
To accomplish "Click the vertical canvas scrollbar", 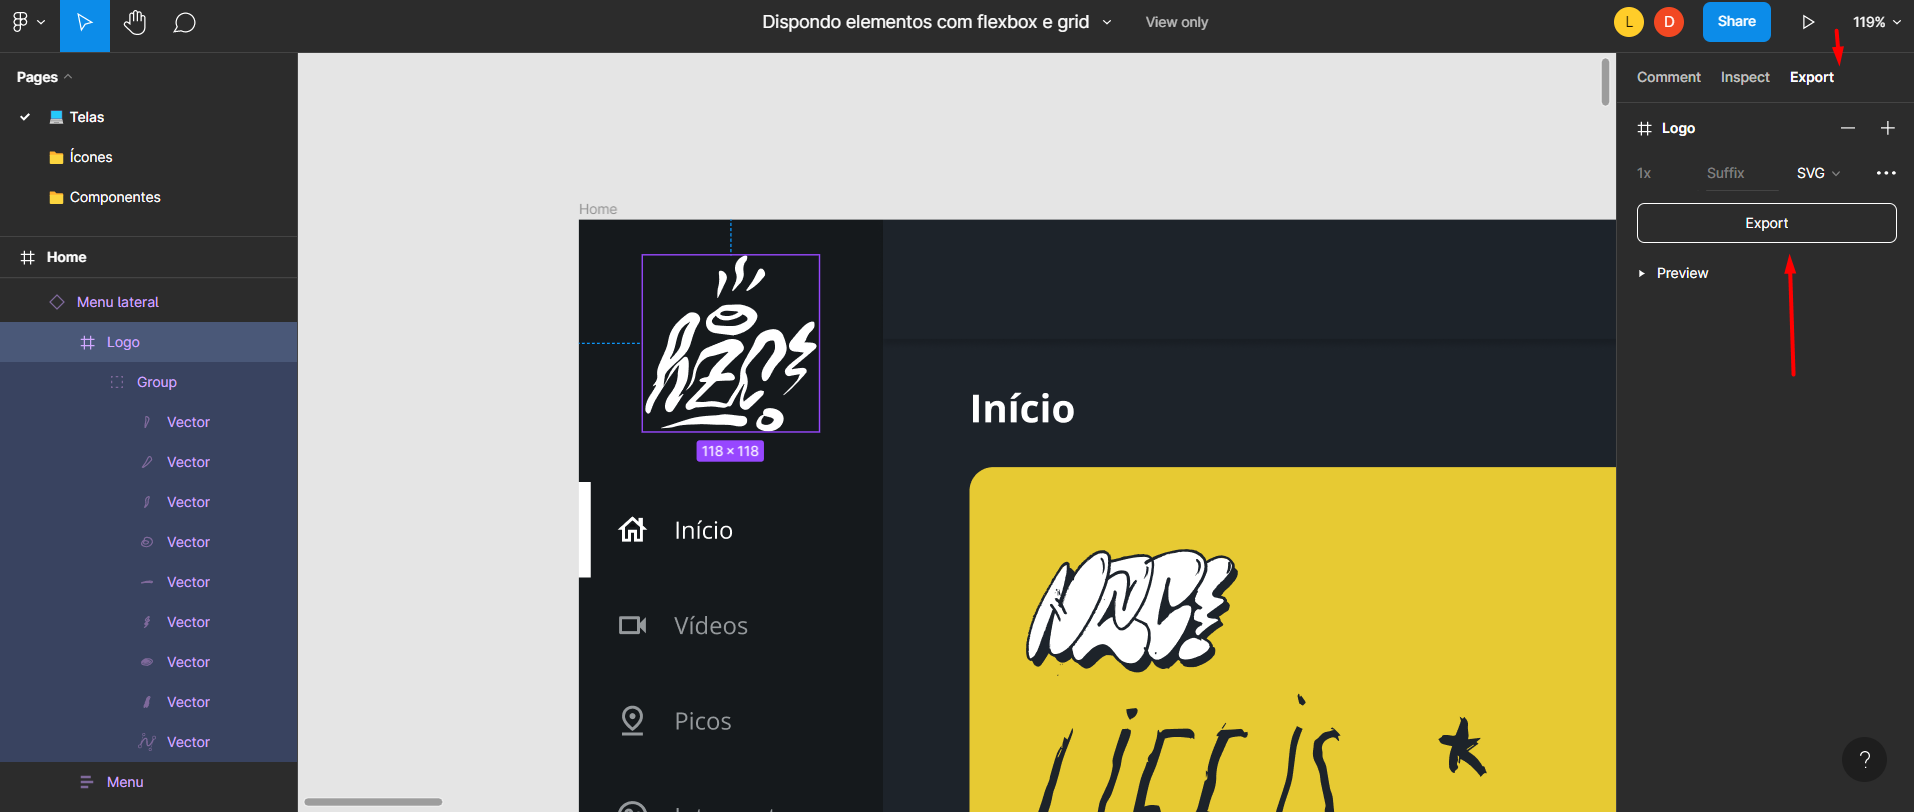I will point(1605,82).
